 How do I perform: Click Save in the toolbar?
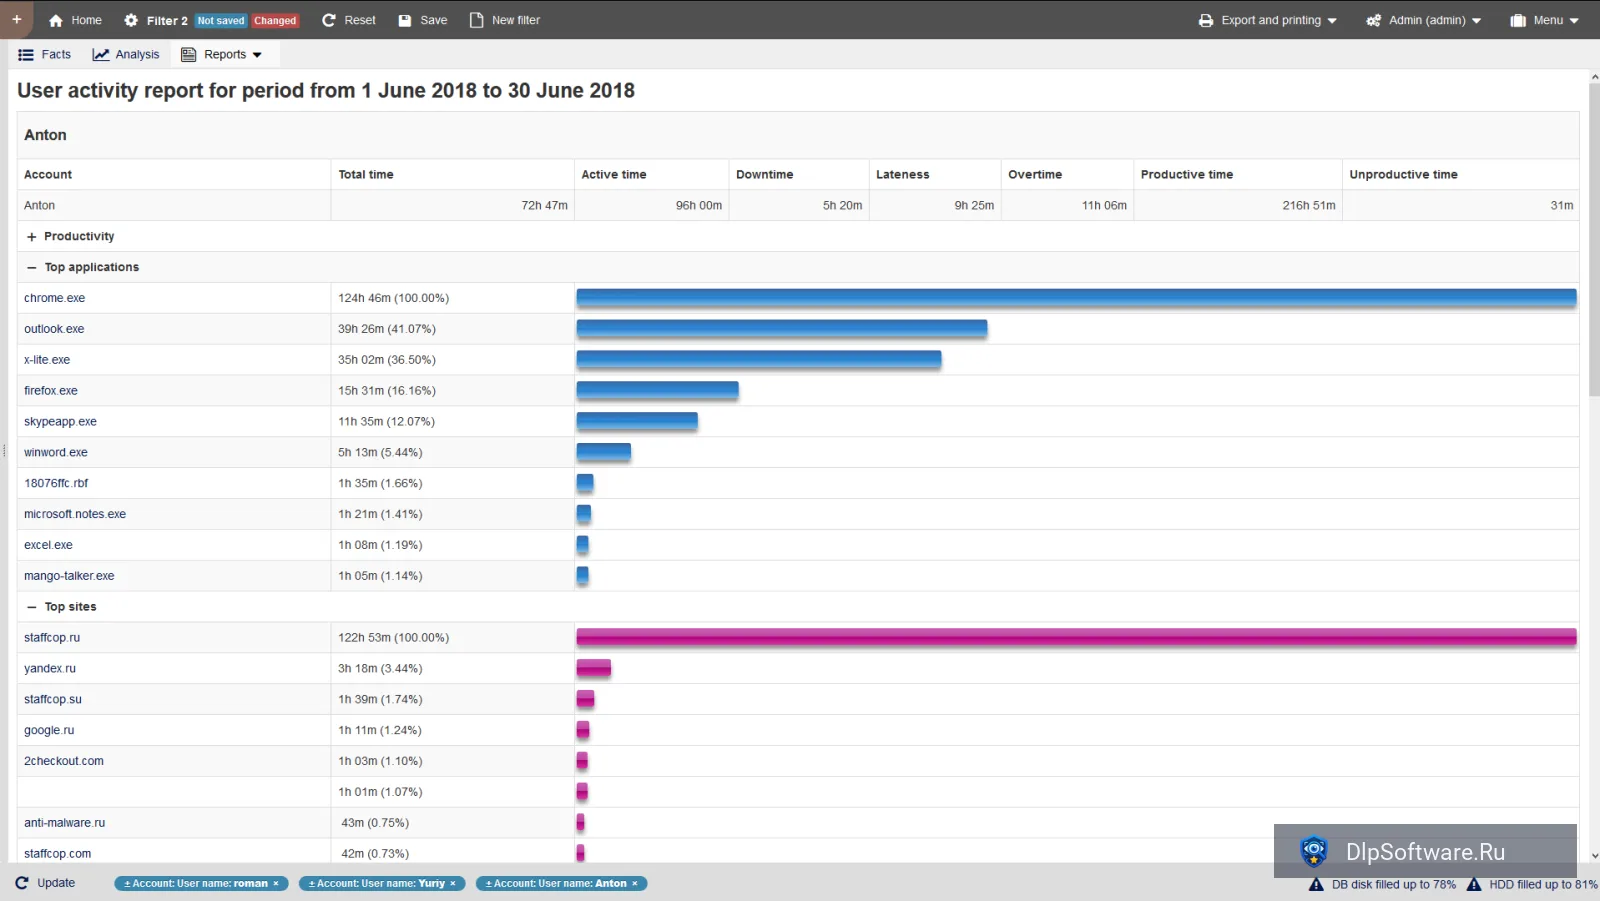coord(423,20)
